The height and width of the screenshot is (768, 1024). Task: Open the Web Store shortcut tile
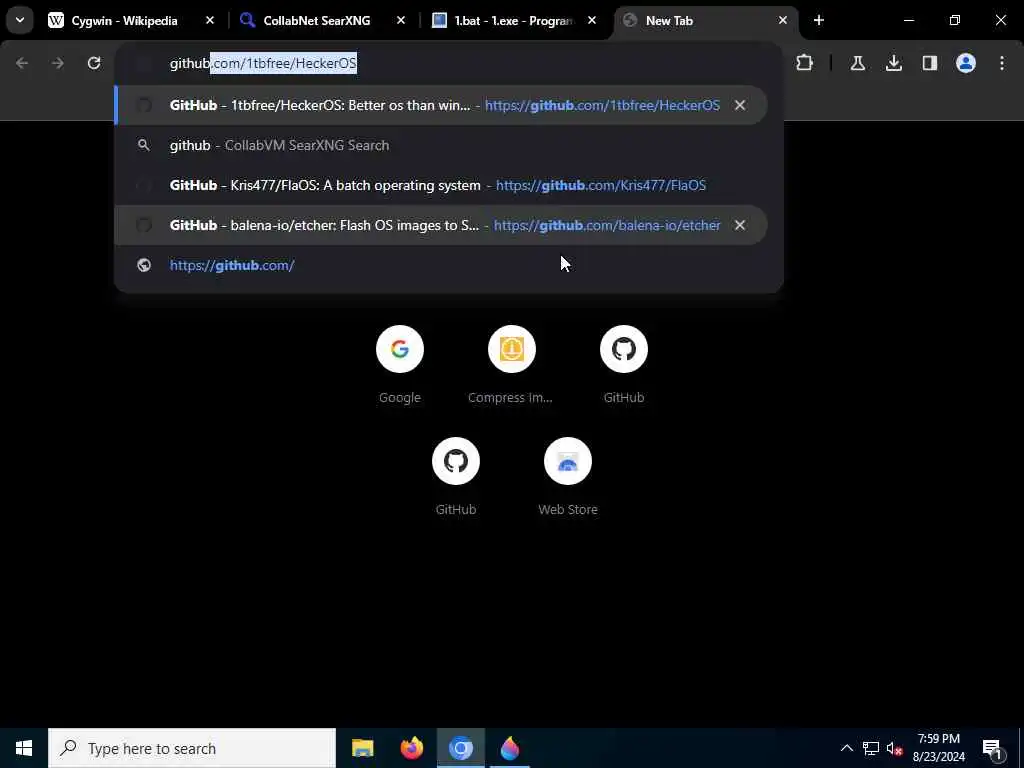(568, 477)
